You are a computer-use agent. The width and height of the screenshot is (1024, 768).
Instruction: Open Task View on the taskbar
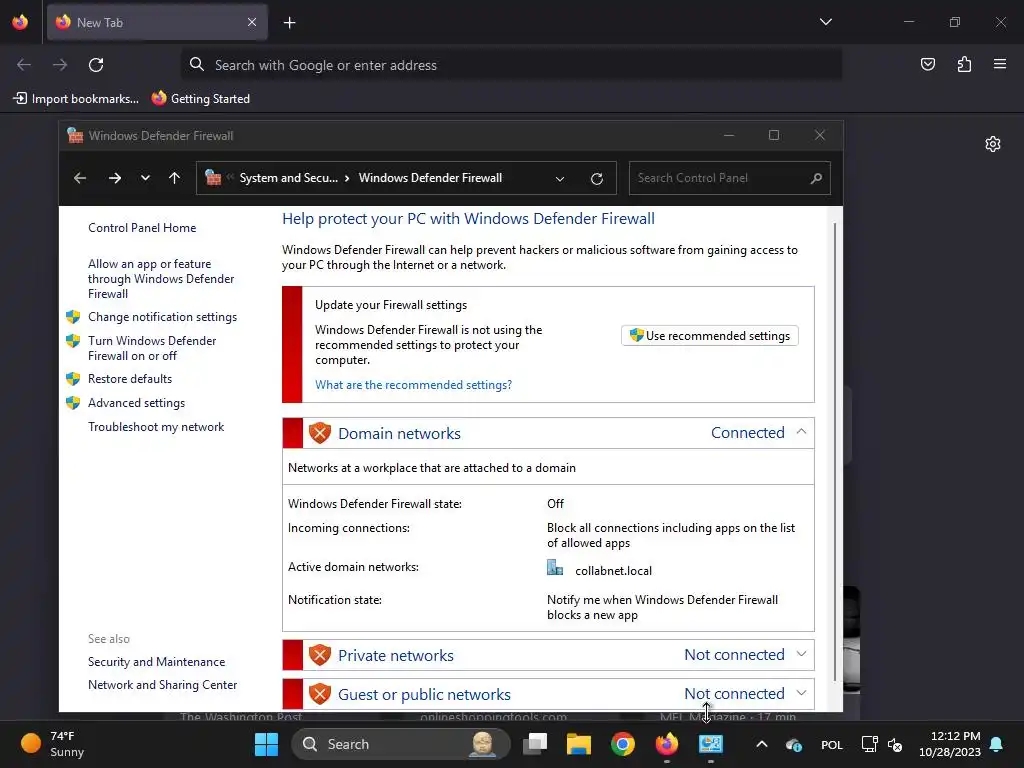535,744
